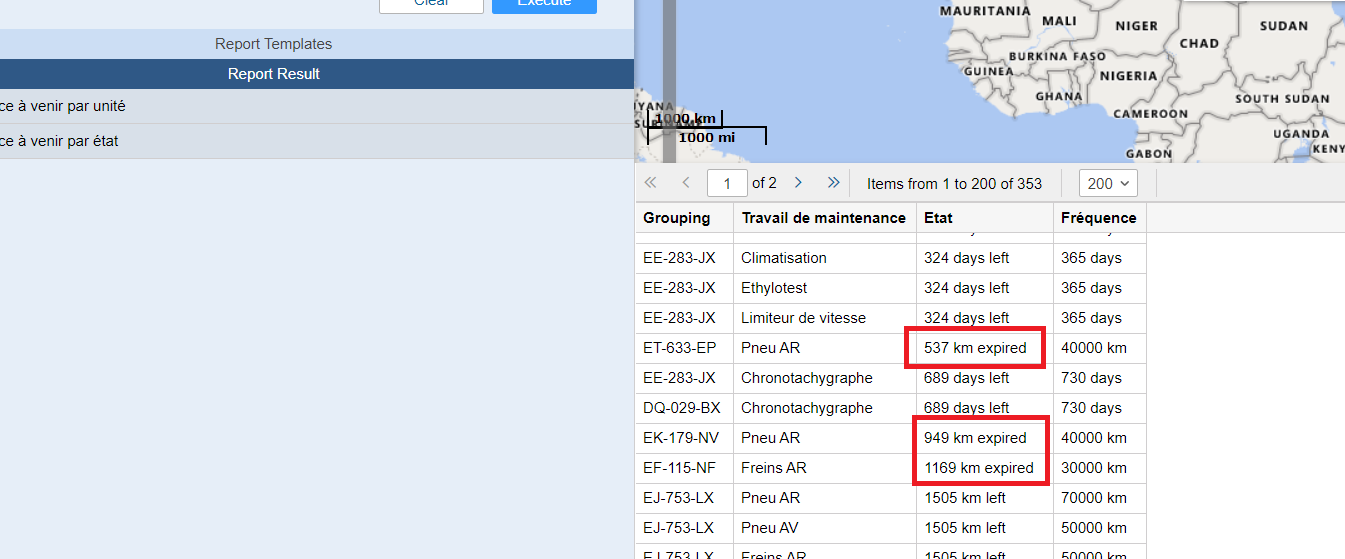The height and width of the screenshot is (559, 1345).
Task: Go to the first page of results
Action: tap(651, 183)
